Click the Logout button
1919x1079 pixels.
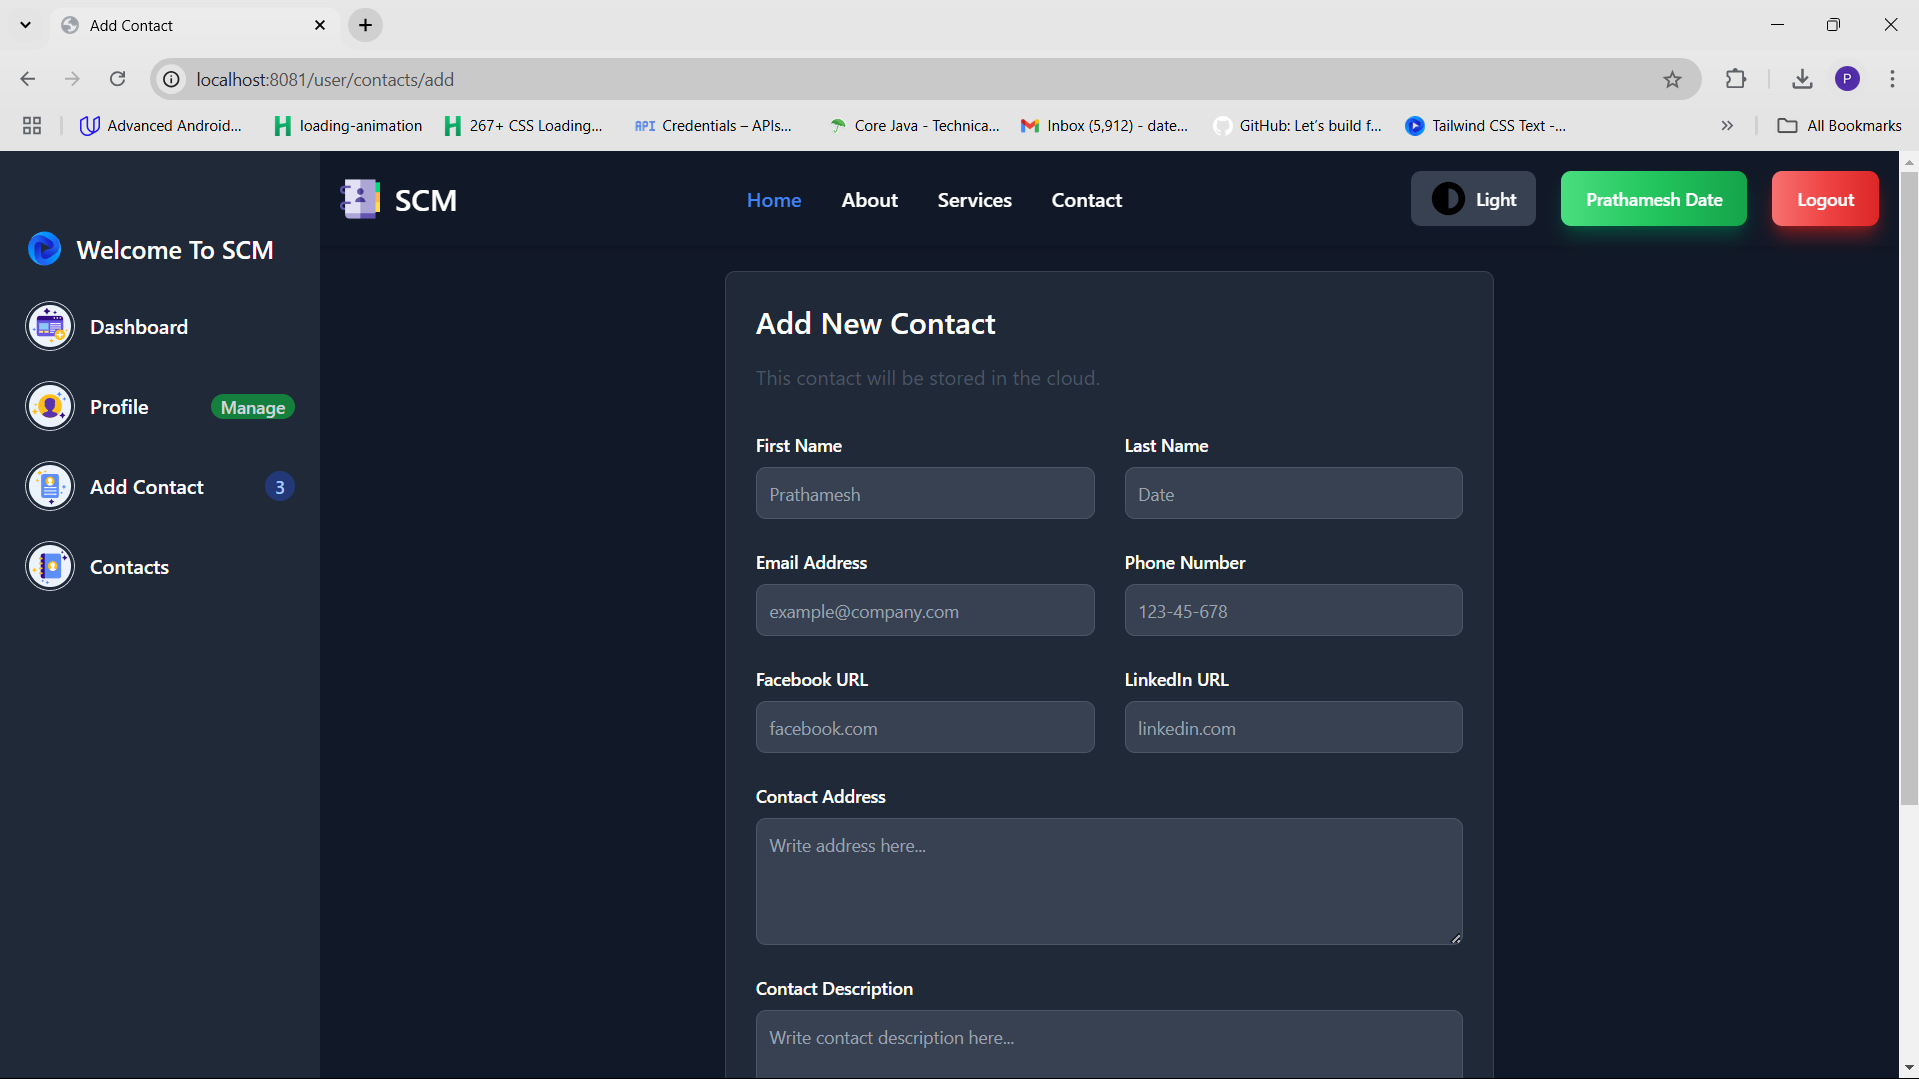pyautogui.click(x=1825, y=199)
